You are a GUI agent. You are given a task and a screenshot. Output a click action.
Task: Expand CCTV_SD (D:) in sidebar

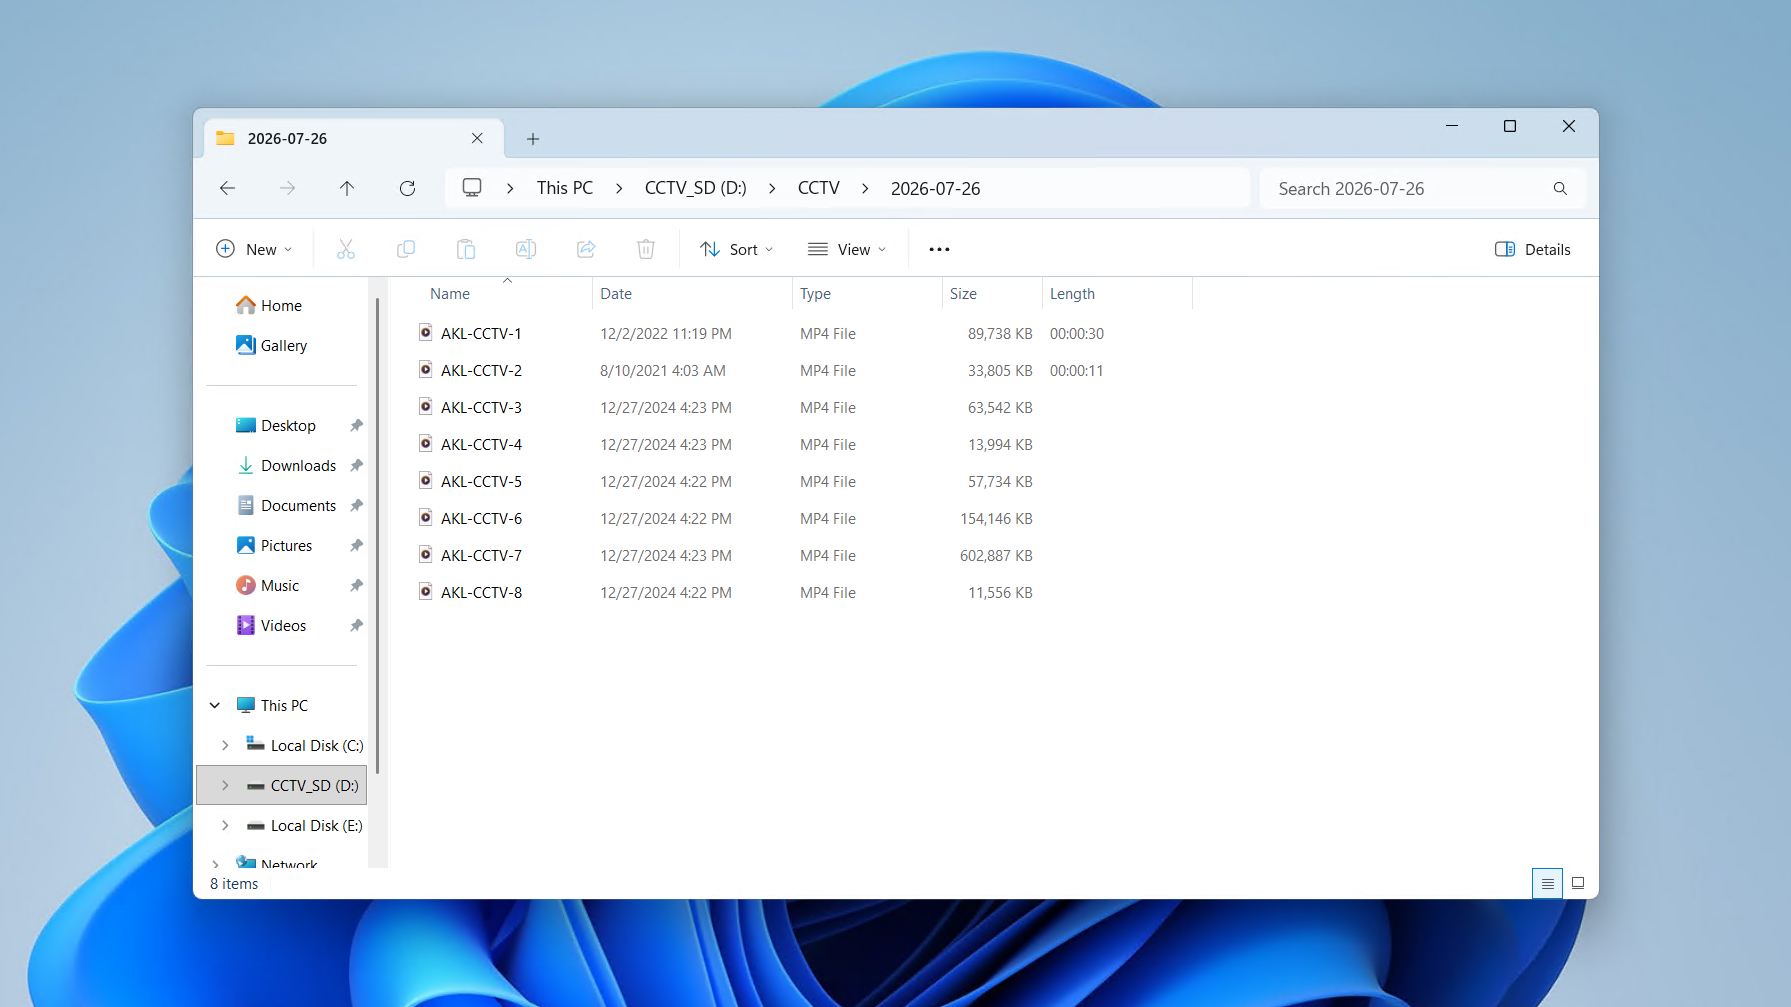click(225, 785)
